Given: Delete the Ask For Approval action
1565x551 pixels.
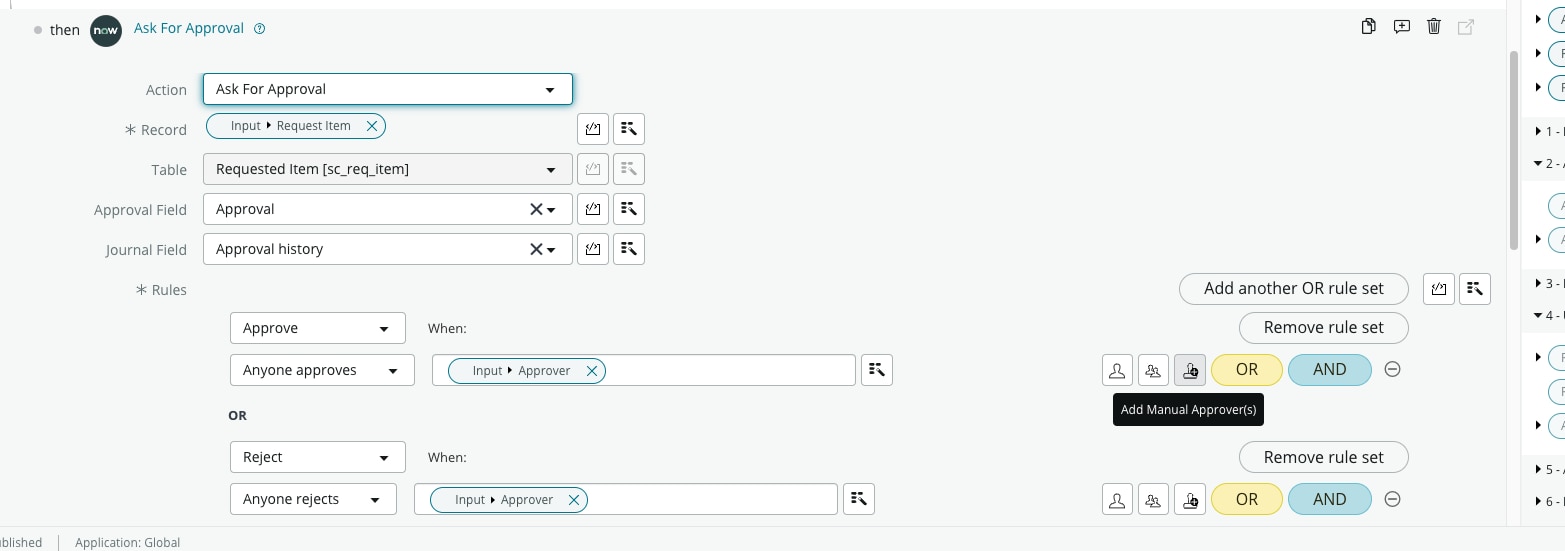Looking at the screenshot, I should click(x=1433, y=27).
